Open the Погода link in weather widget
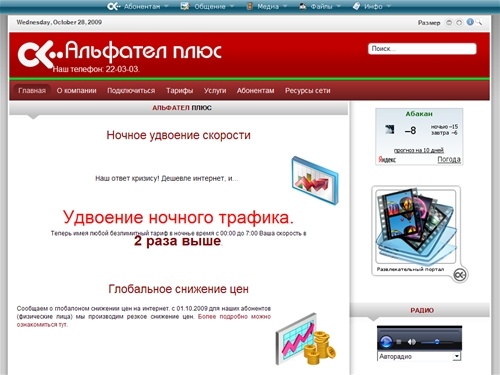The width and height of the screenshot is (500, 375). [449, 159]
